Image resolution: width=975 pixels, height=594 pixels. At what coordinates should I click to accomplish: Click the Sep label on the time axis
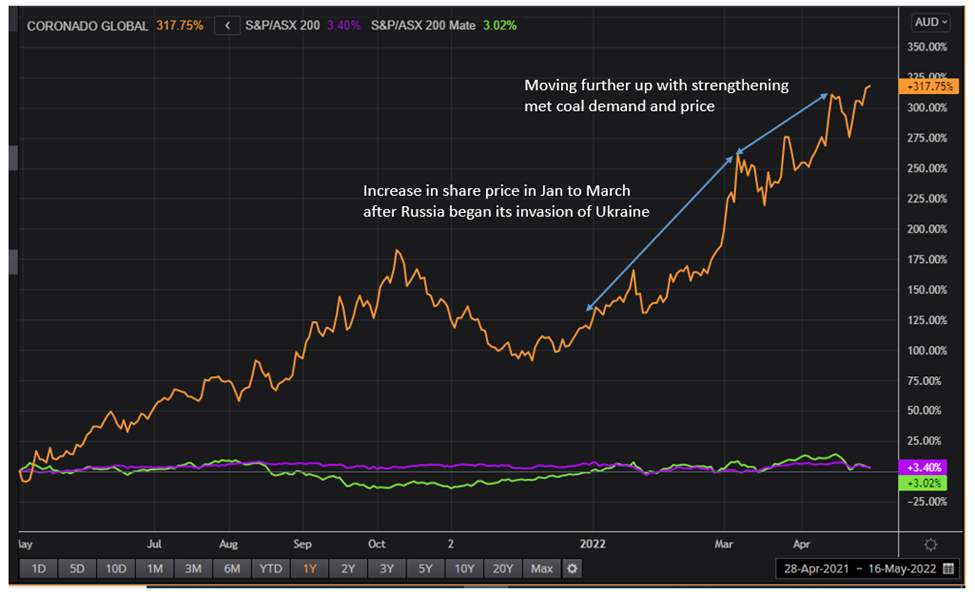302,544
